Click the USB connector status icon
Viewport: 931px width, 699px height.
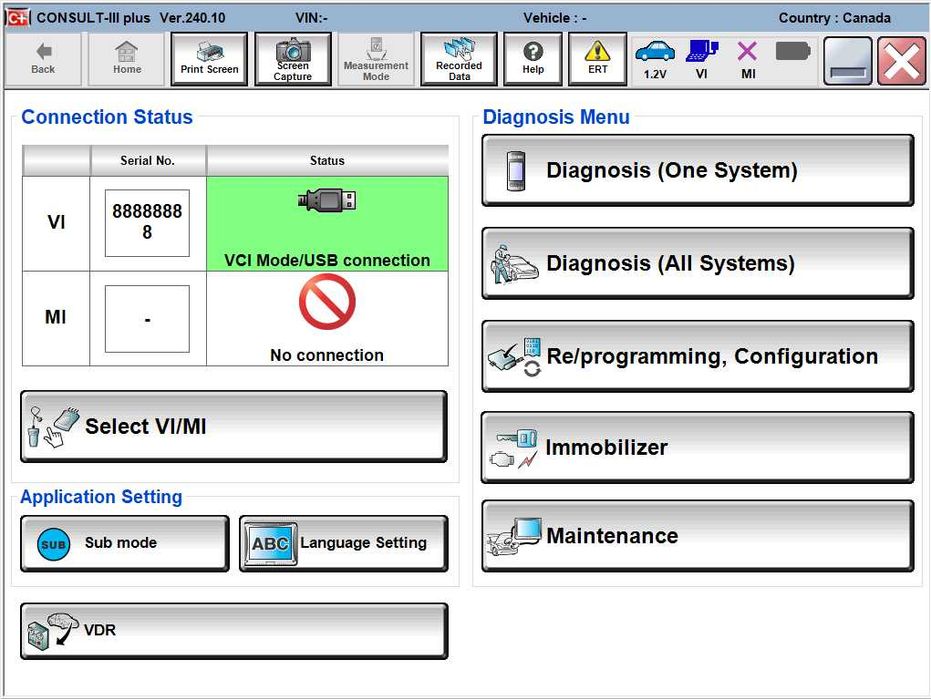coord(327,201)
